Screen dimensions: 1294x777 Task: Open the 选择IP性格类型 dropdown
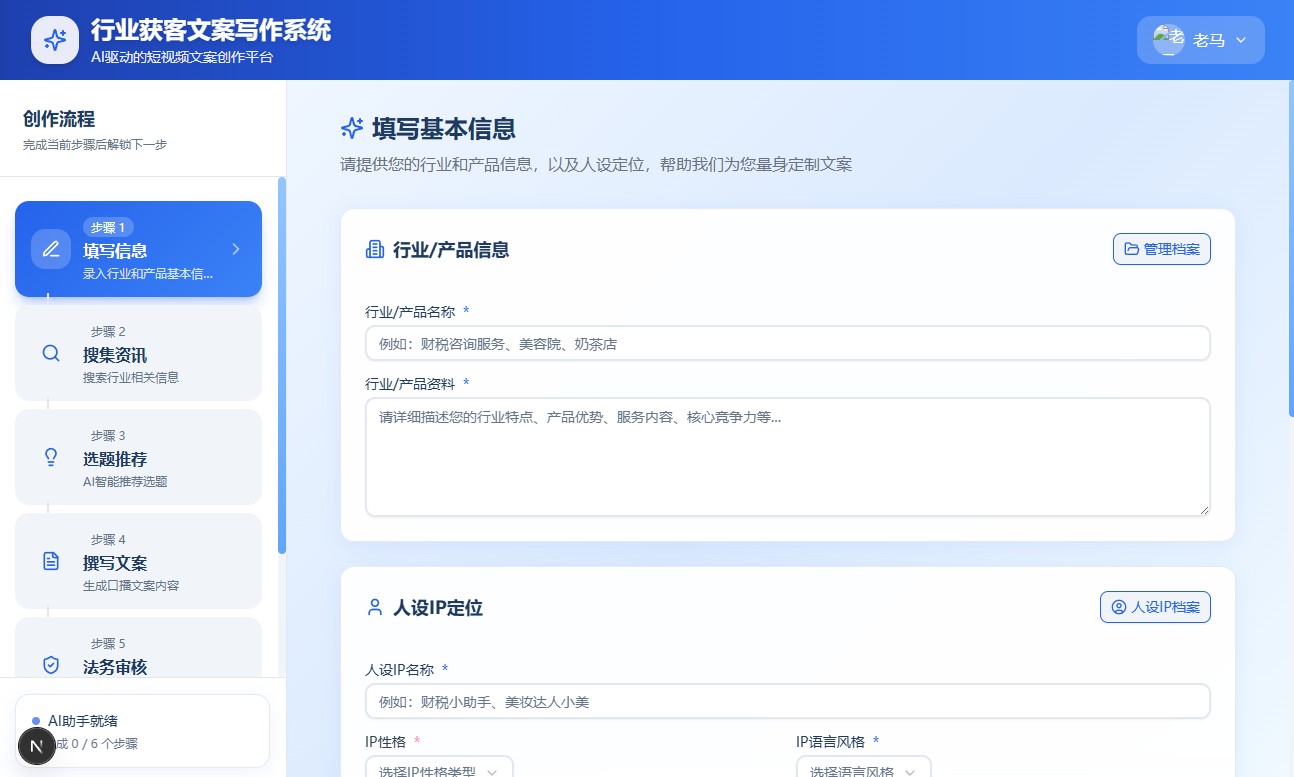[440, 770]
